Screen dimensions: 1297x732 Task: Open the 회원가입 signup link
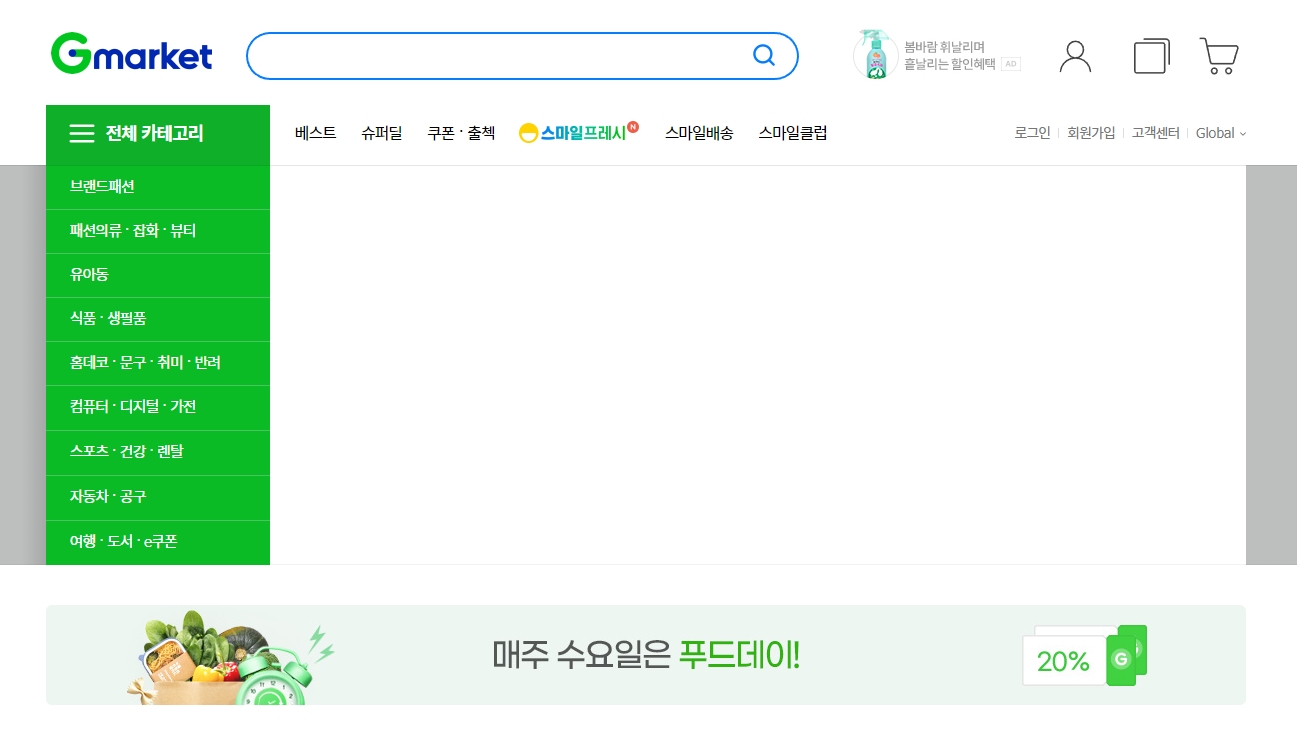click(x=1090, y=132)
